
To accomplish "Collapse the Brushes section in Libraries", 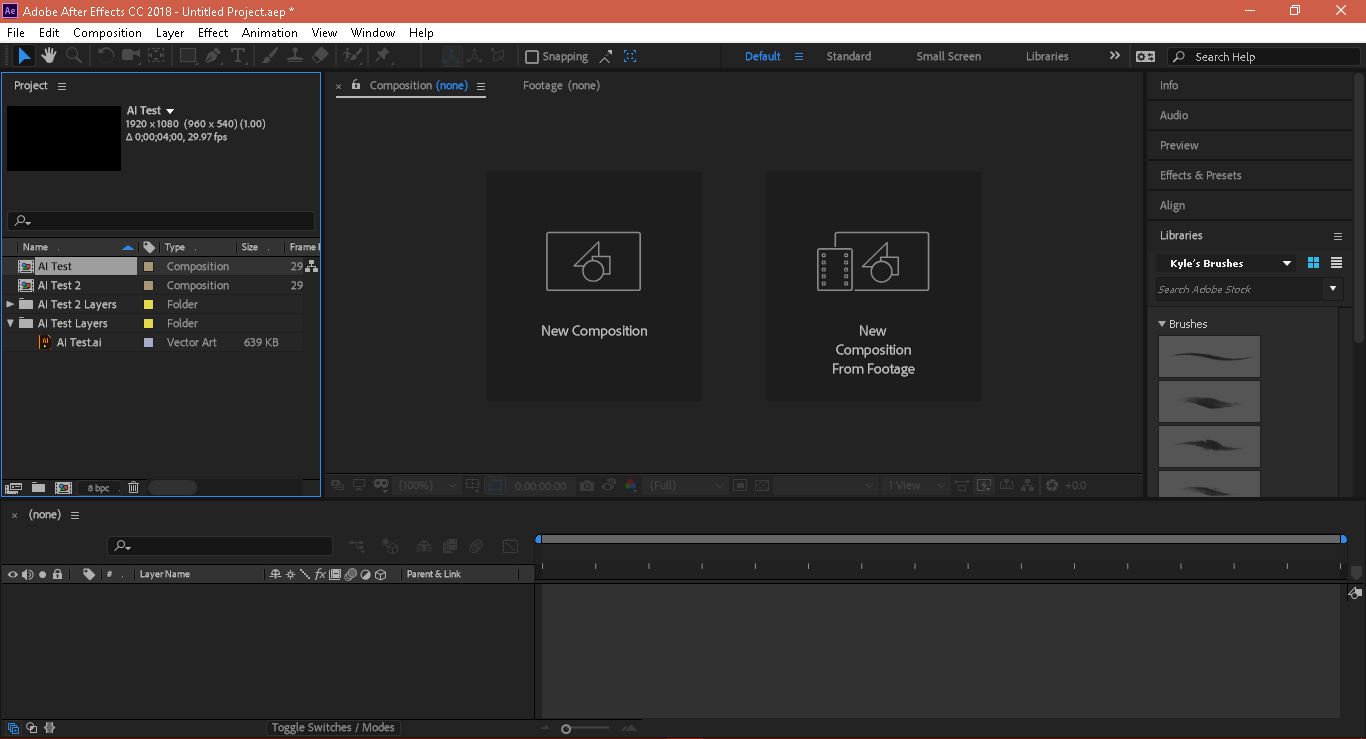I will pyautogui.click(x=1162, y=324).
